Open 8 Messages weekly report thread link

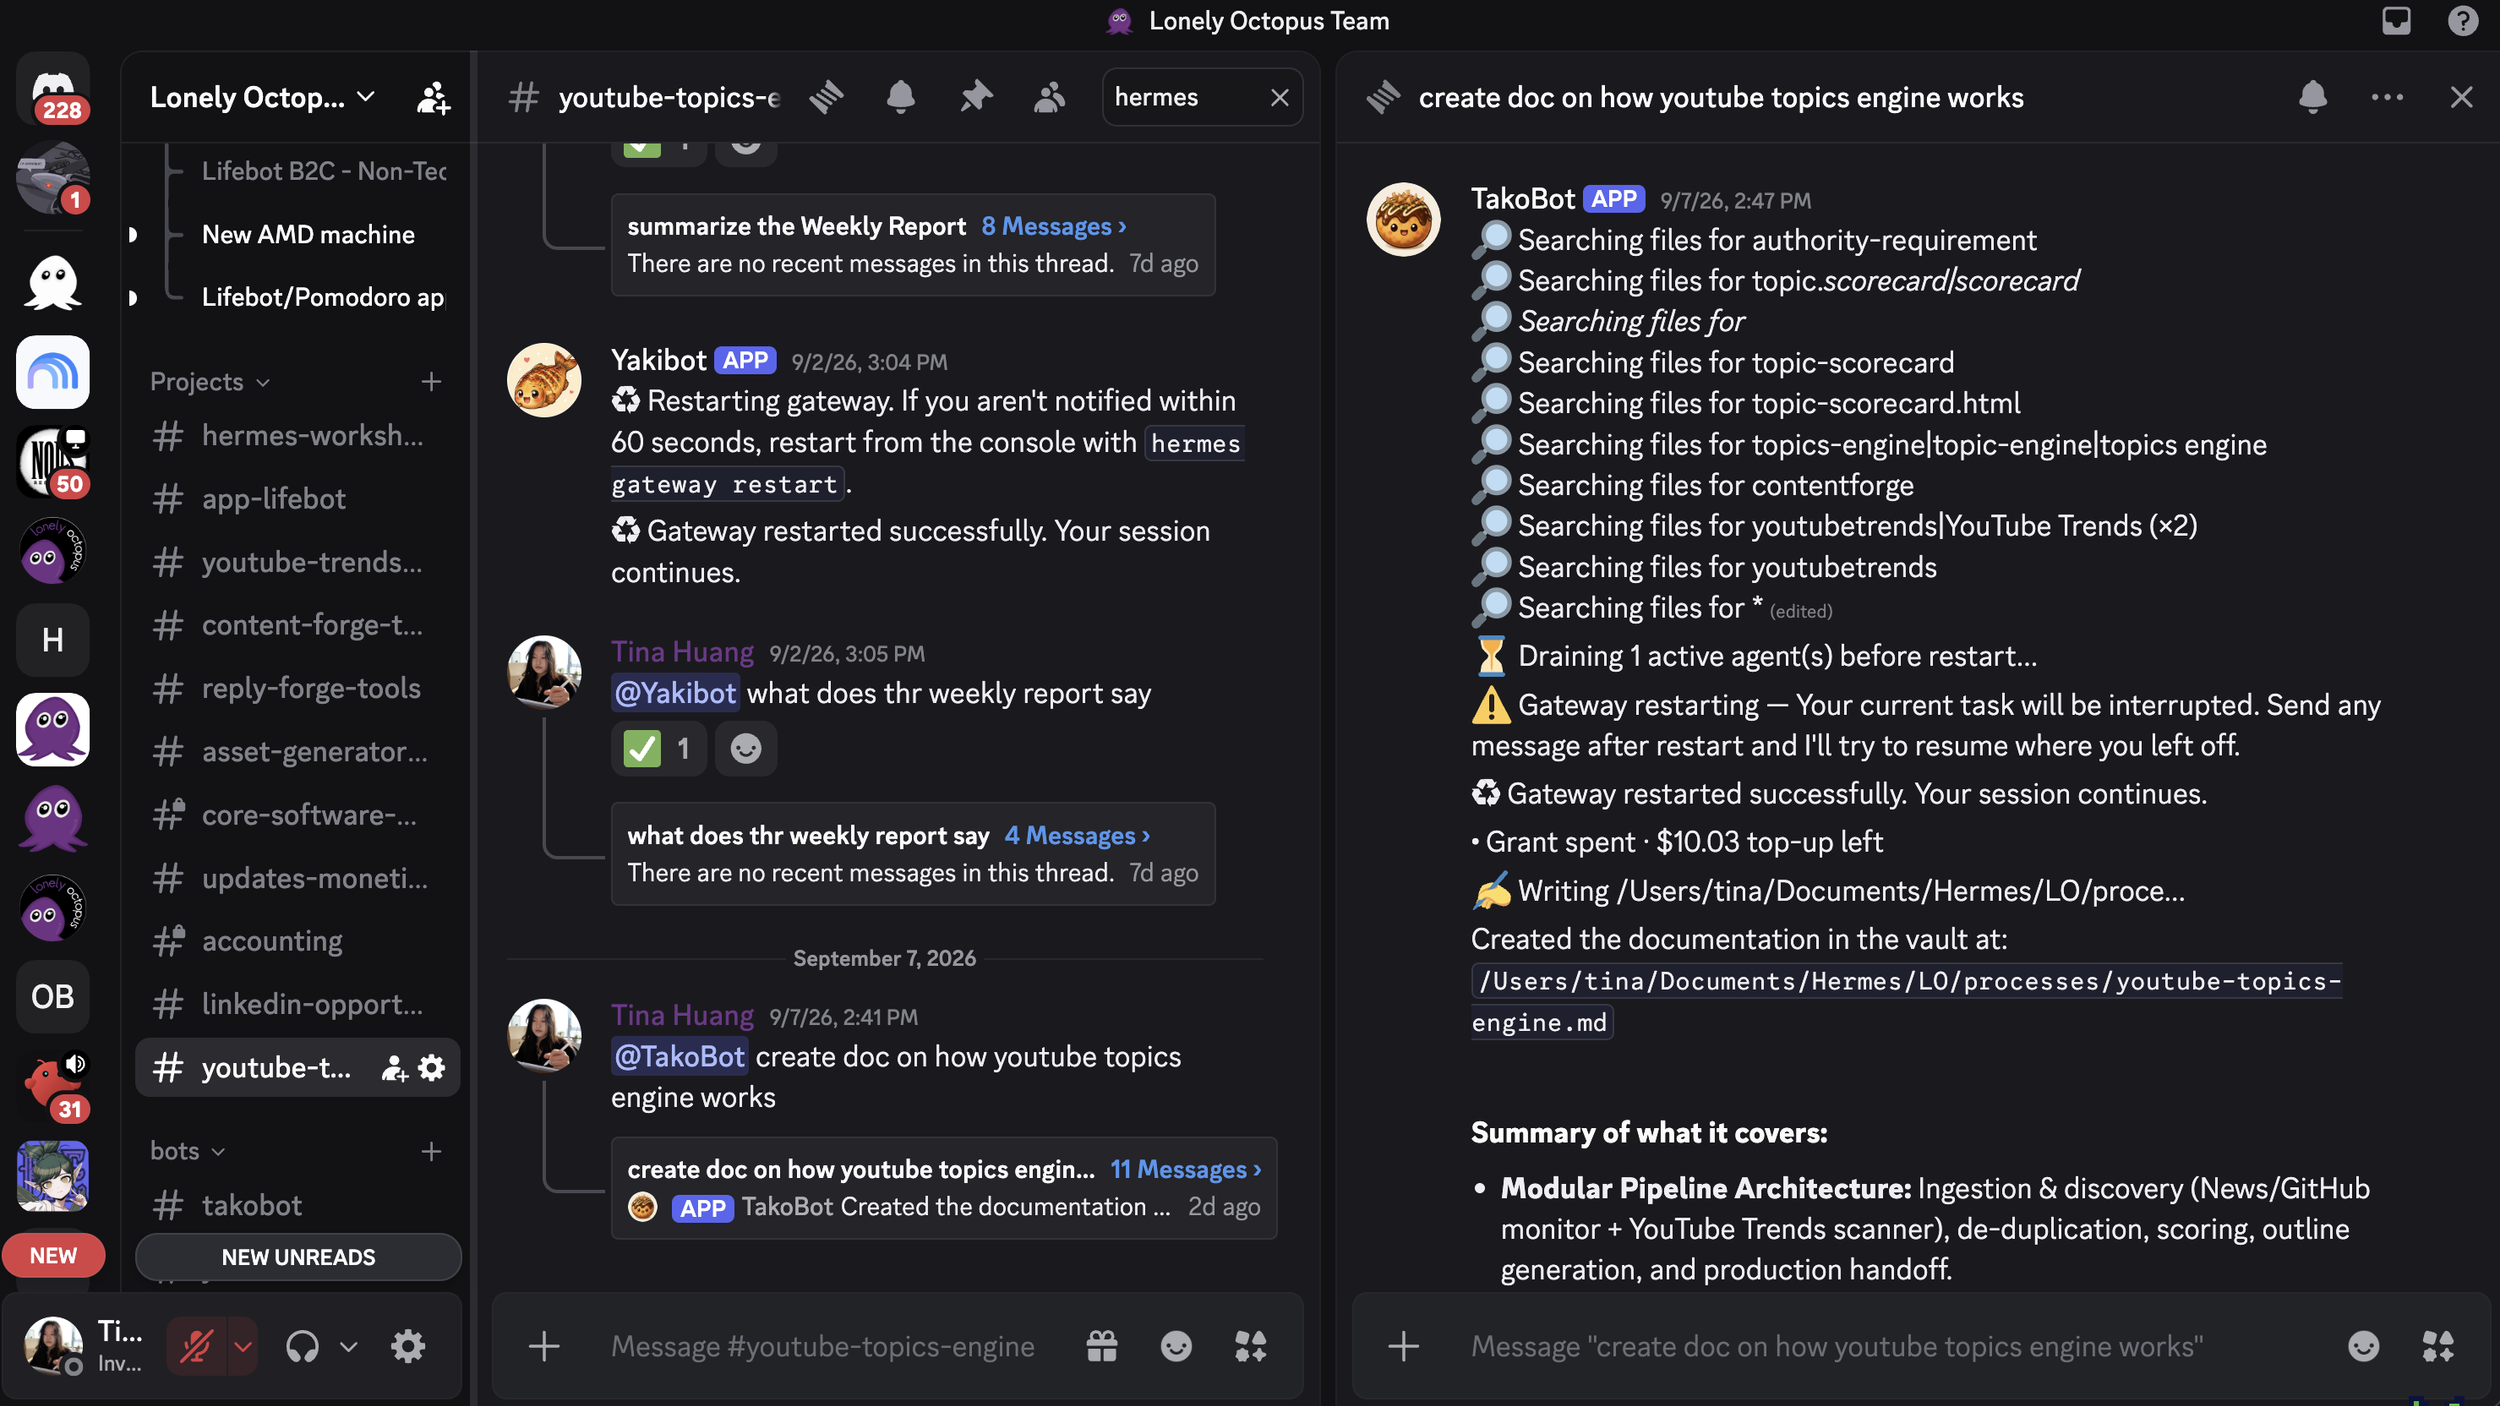[x=1054, y=227]
